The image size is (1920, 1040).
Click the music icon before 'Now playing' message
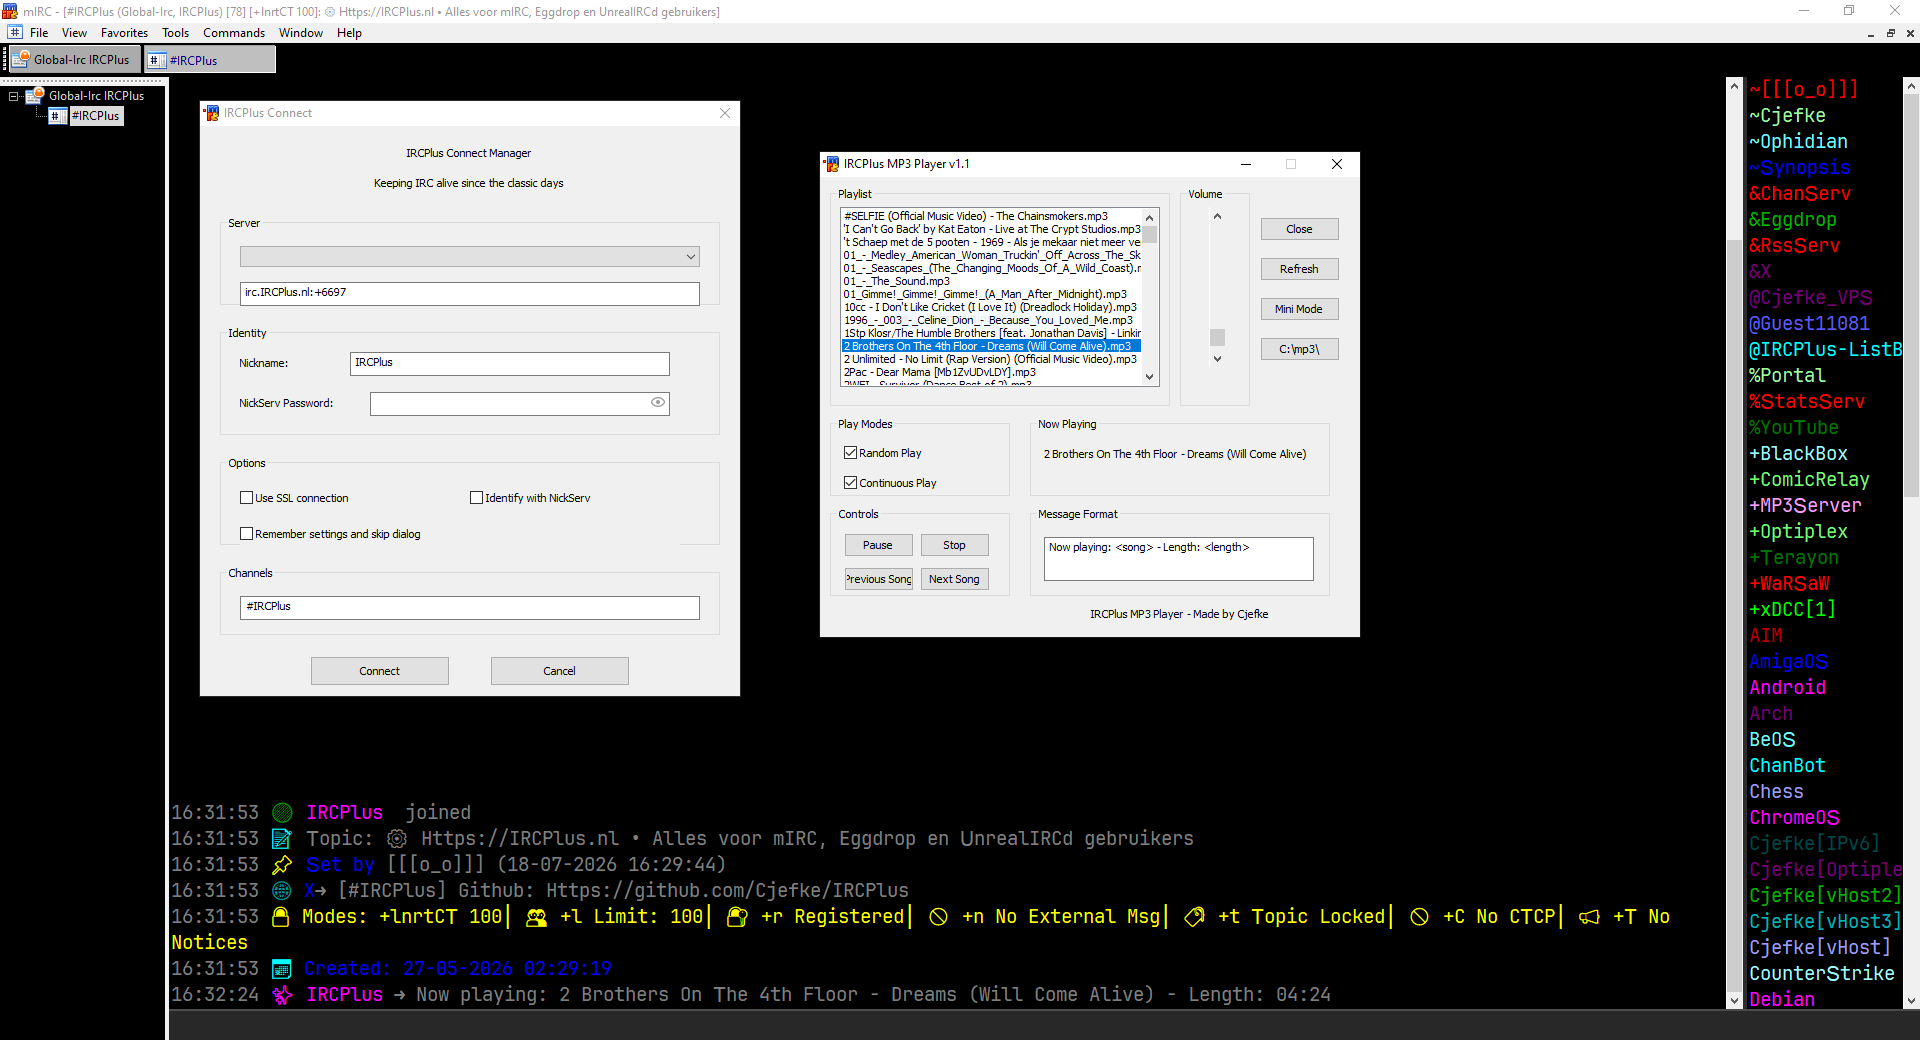tap(283, 995)
